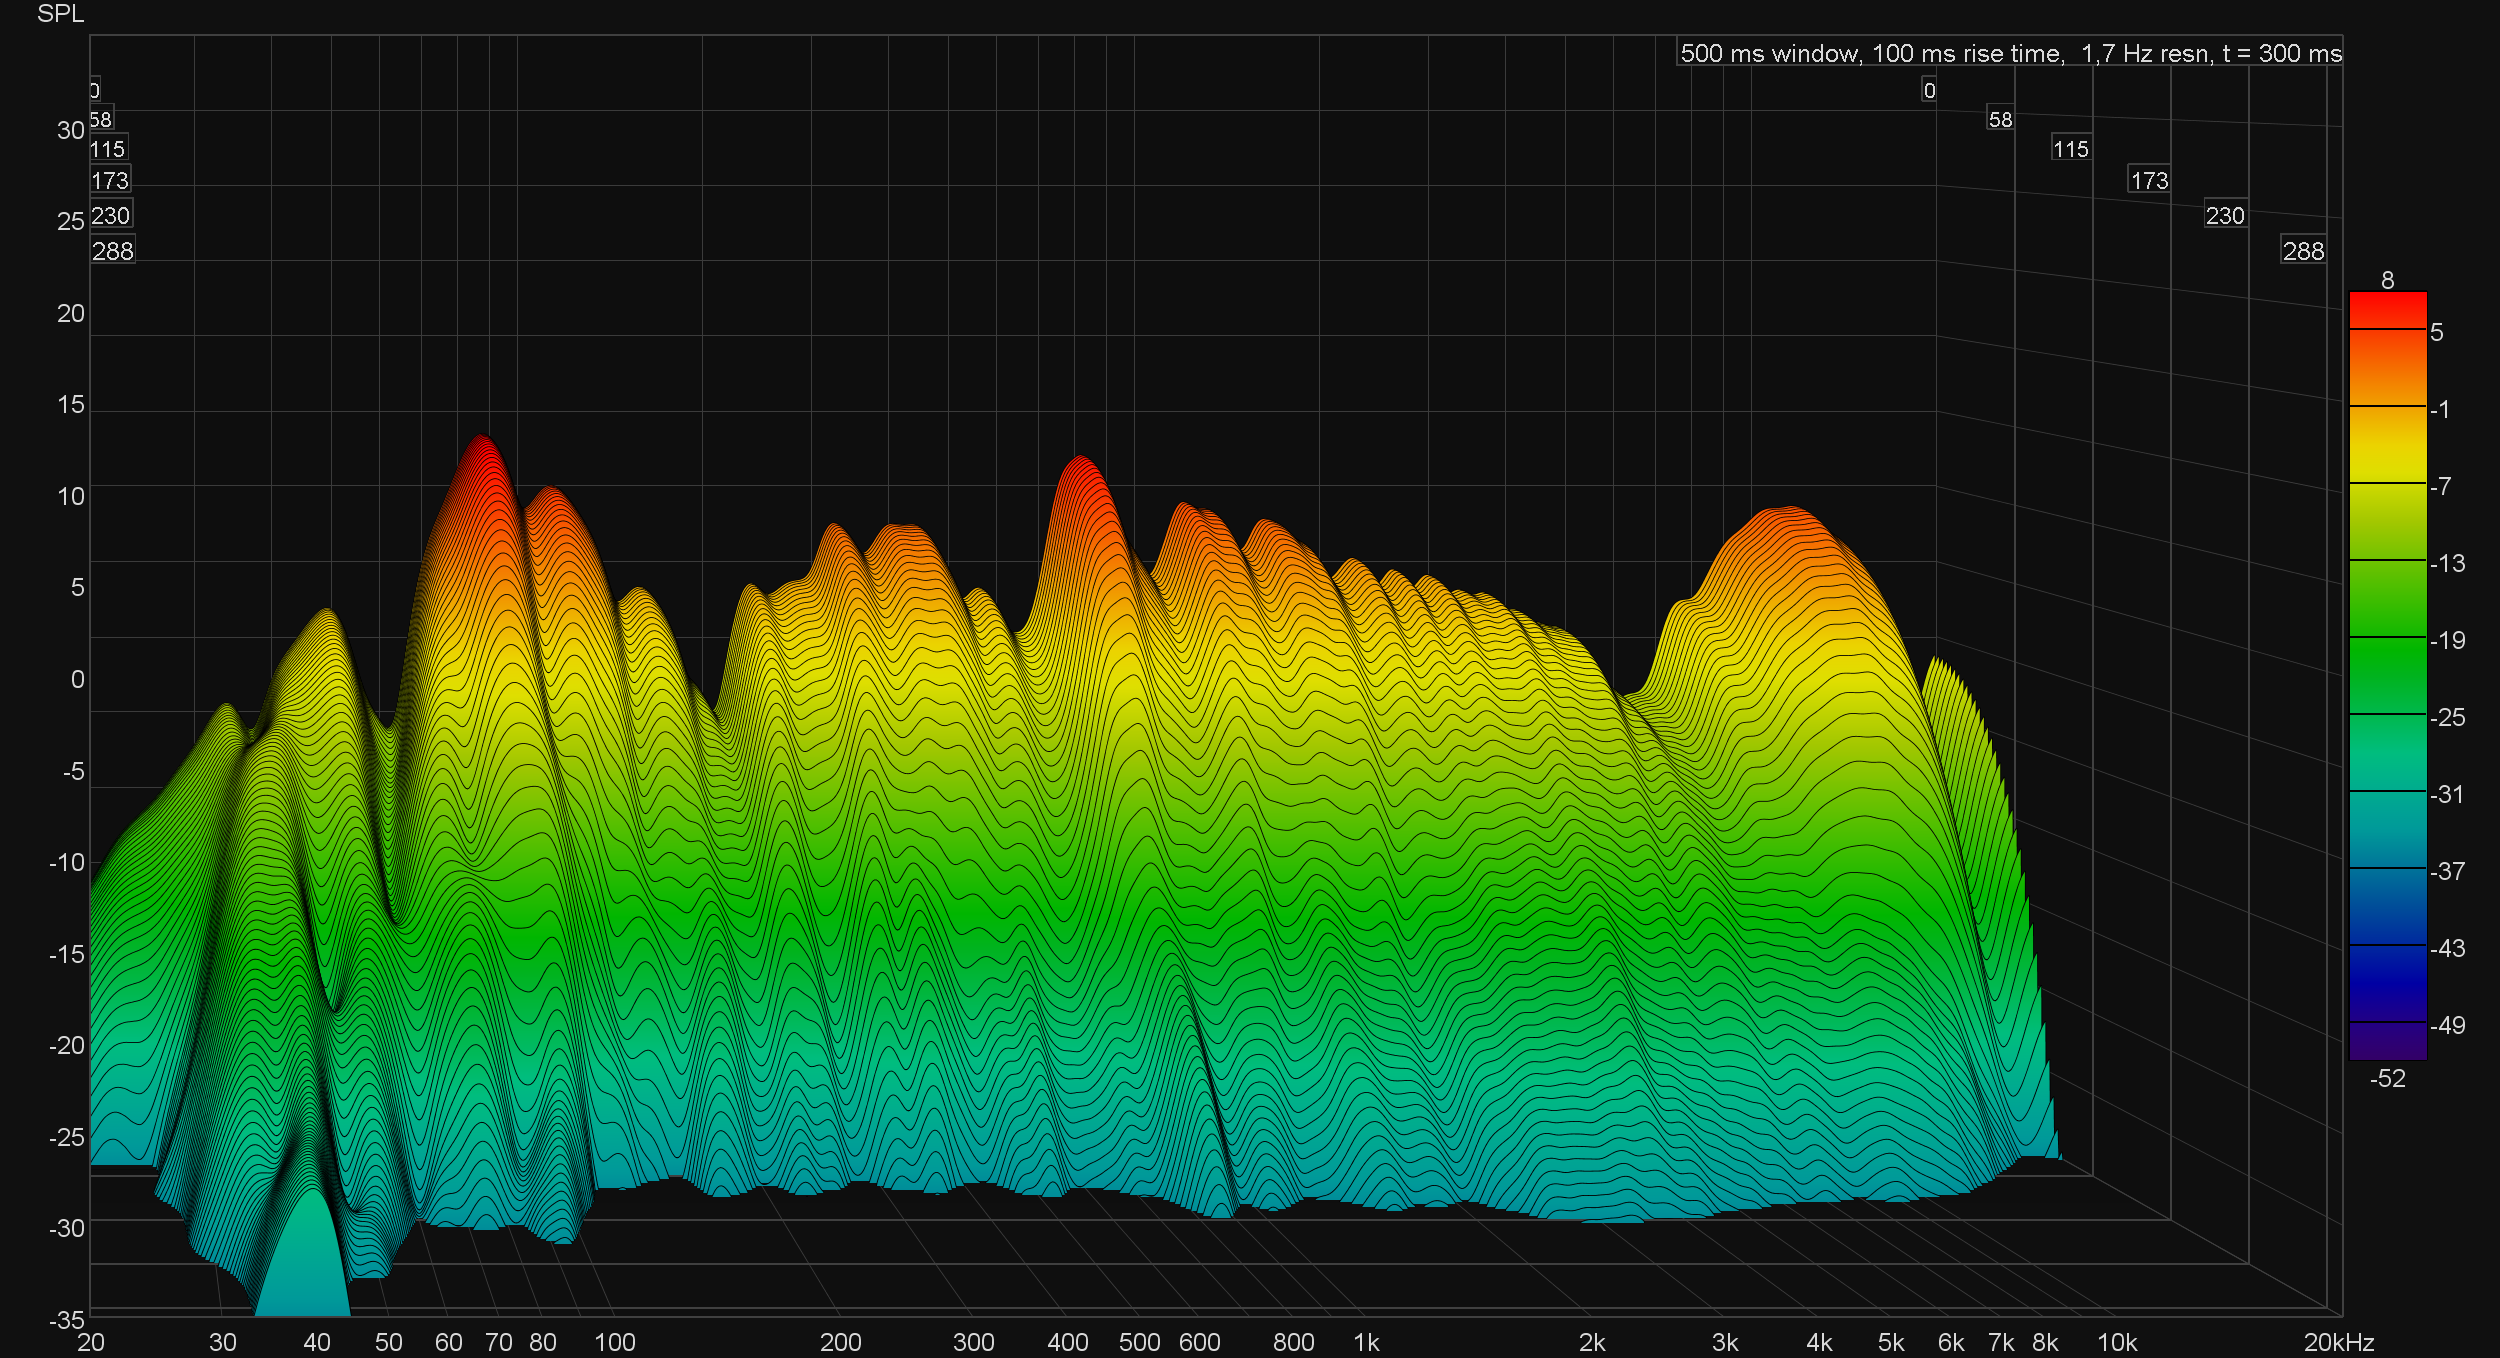
Task: Click the 100 frequency axis label
Action: click(x=614, y=1342)
